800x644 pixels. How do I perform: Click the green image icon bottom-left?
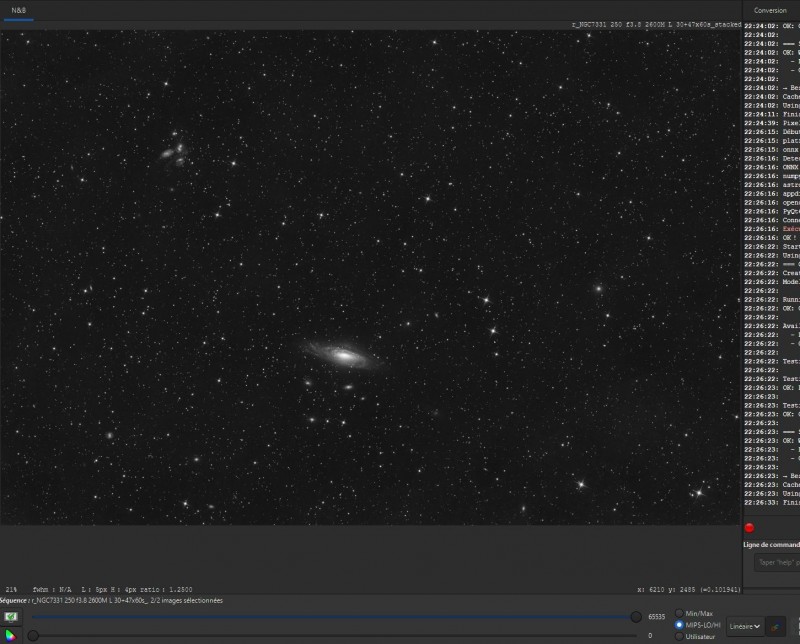pos(10,617)
